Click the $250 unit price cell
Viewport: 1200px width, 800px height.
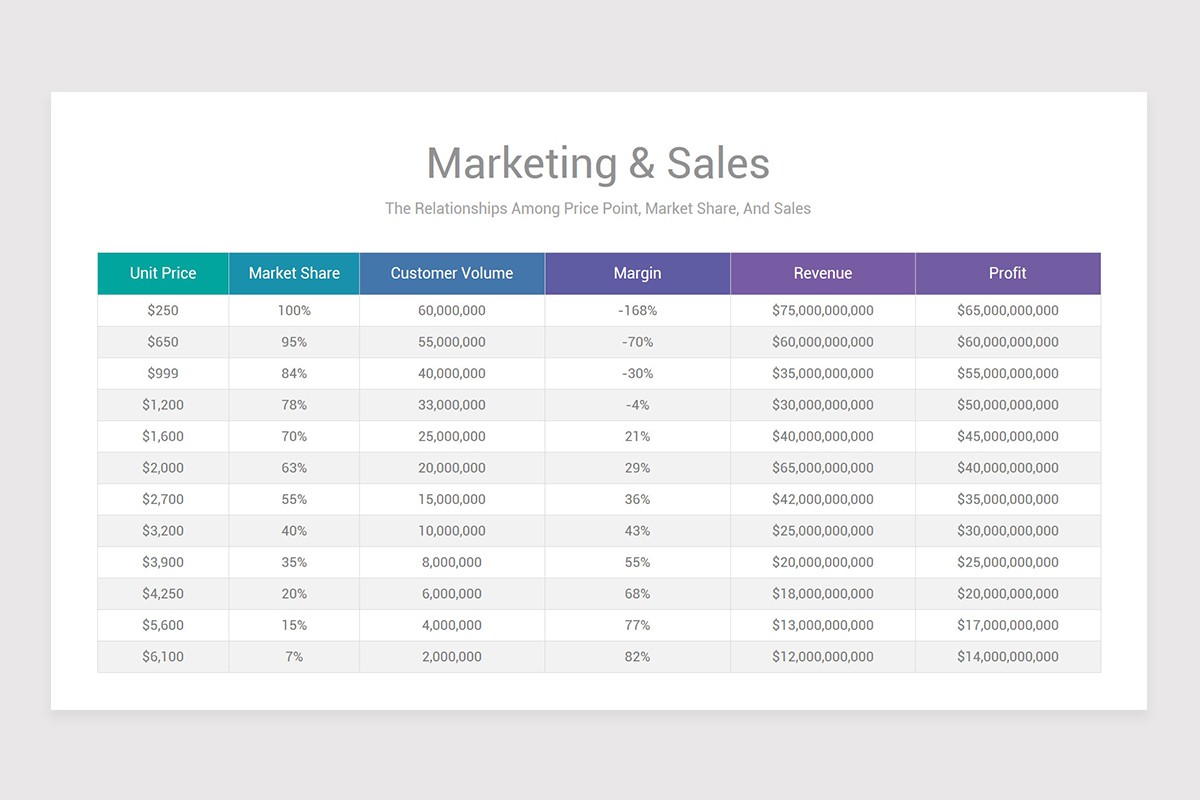tap(162, 310)
